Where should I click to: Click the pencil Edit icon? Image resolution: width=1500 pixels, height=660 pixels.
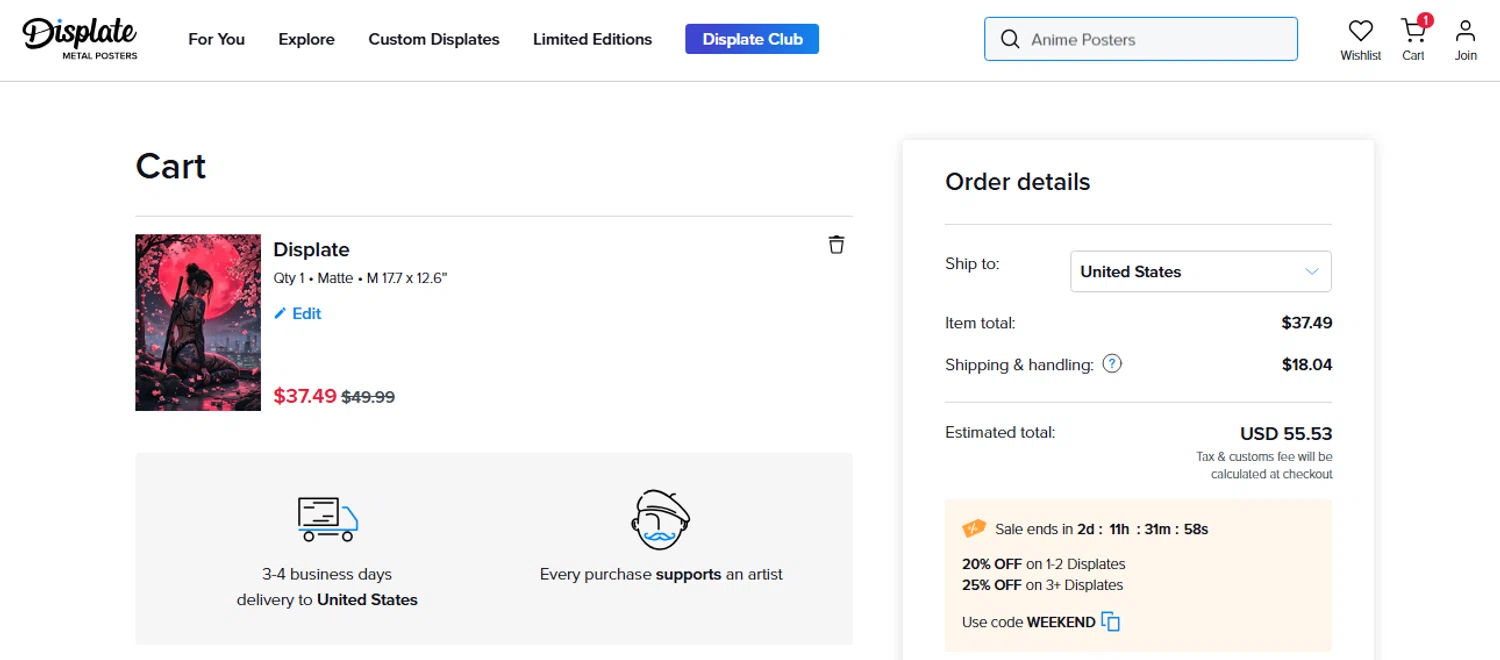[280, 314]
